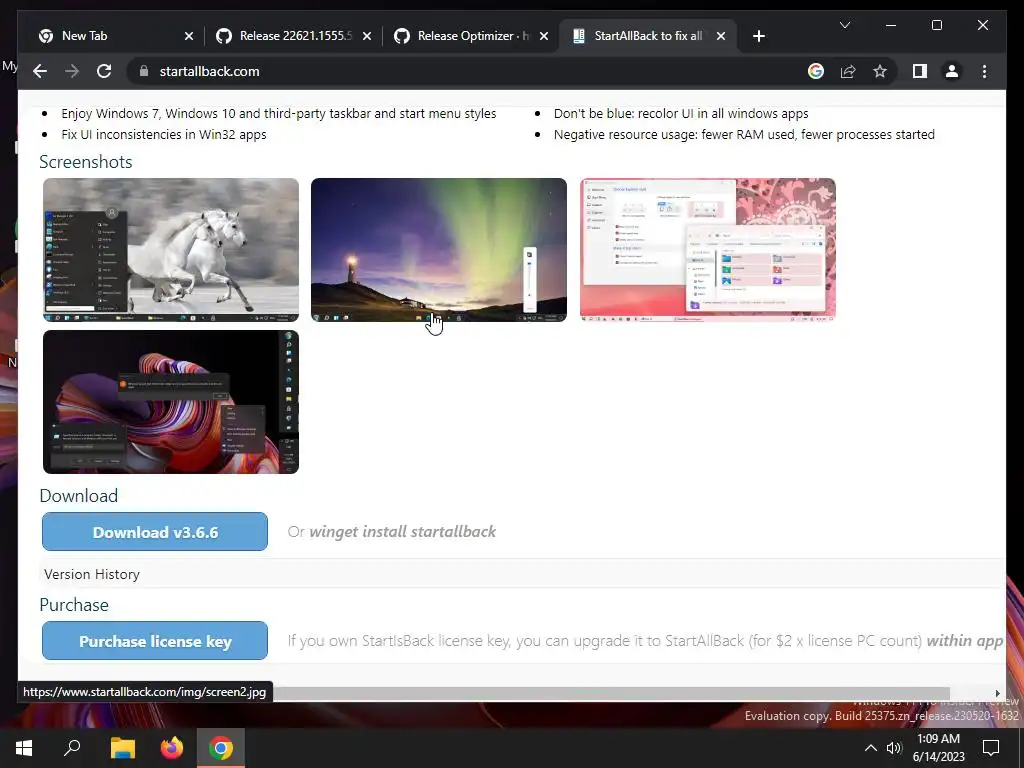Click the browser Back arrow
Viewport: 1024px width, 768px height.
[40, 71]
